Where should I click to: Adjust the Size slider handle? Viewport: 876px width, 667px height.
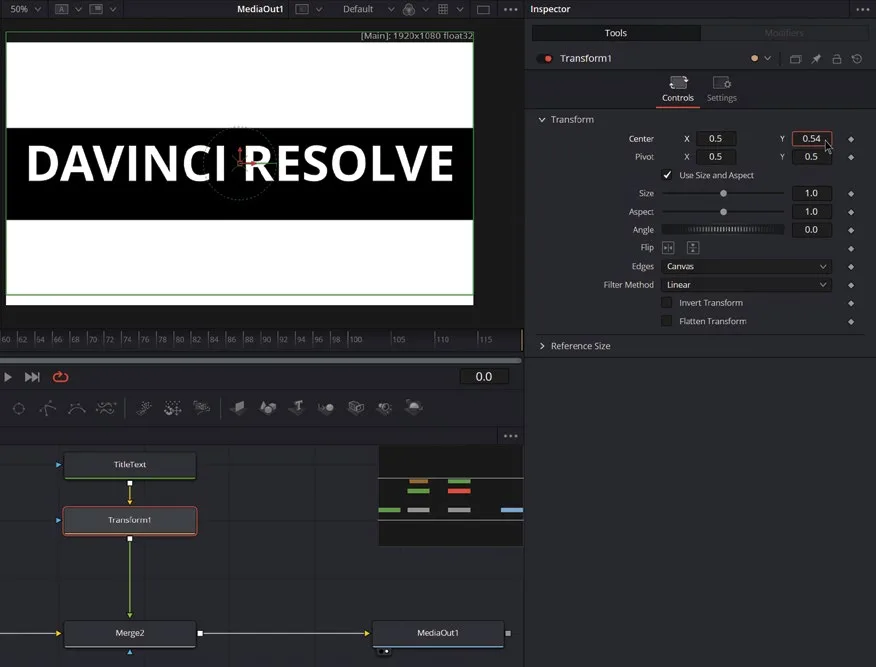(723, 193)
